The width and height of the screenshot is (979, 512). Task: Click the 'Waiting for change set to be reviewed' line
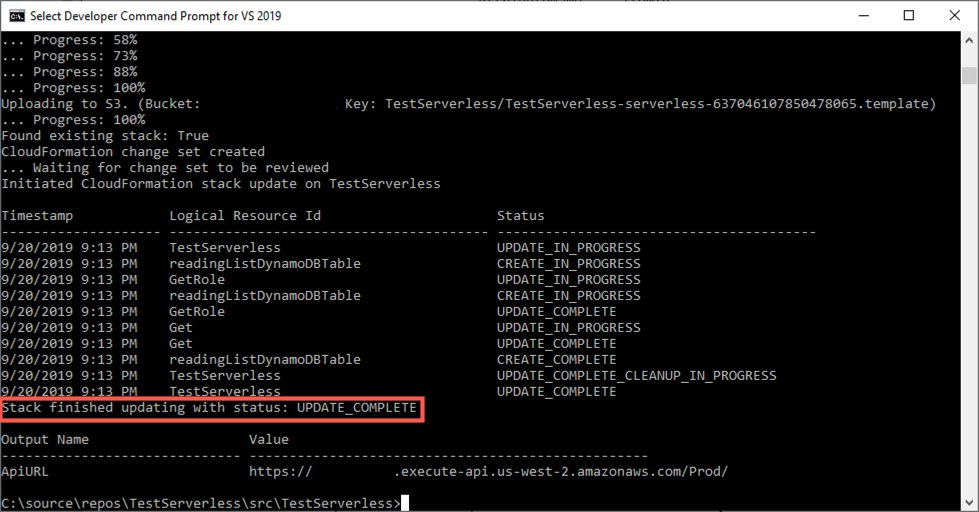tap(165, 168)
